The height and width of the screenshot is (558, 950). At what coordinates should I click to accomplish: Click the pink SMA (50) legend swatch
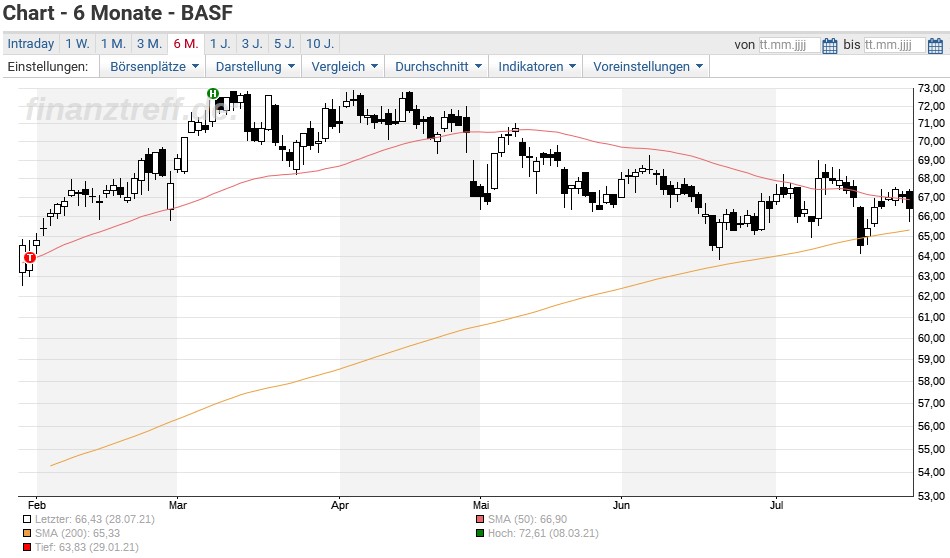480,519
